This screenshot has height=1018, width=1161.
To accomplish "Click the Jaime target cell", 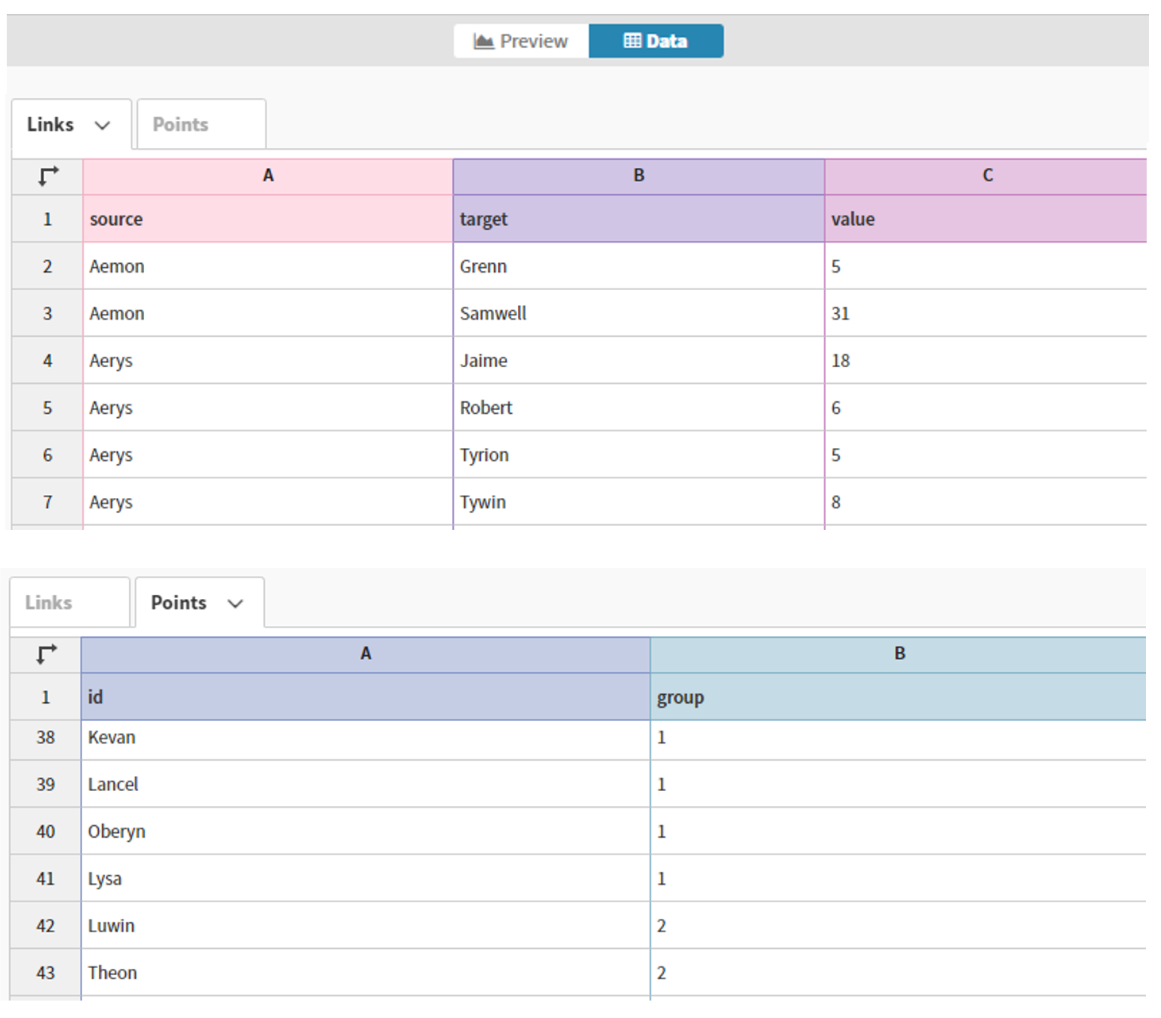I will click(639, 361).
